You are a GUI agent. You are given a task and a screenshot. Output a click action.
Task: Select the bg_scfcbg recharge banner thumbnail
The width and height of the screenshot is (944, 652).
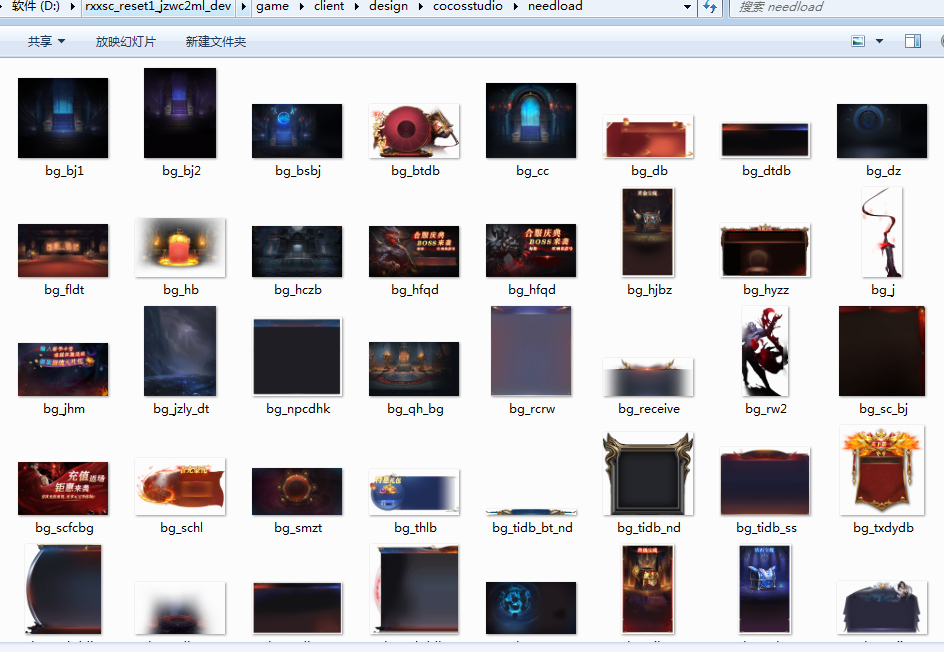(63, 488)
